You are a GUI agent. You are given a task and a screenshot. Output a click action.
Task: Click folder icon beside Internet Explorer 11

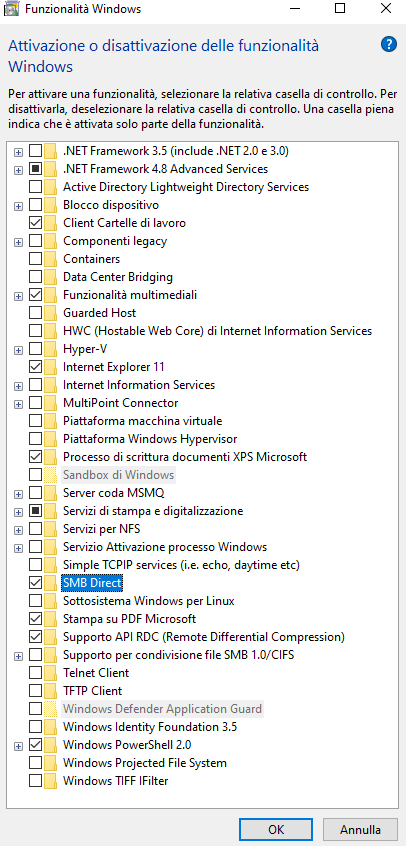pyautogui.click(x=51, y=367)
